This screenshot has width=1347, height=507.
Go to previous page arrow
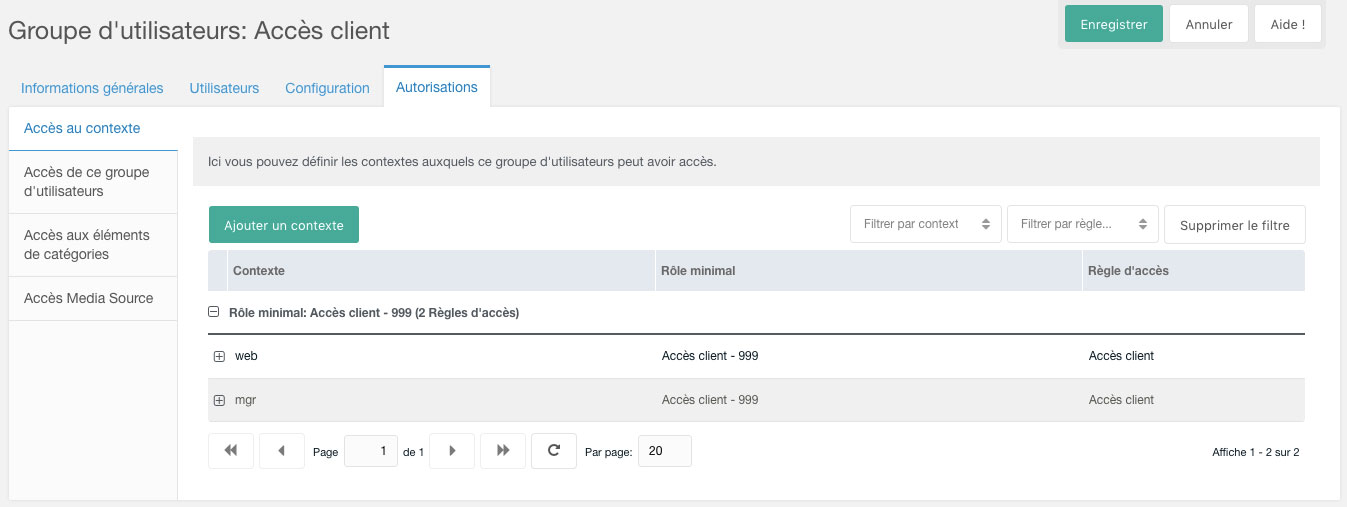(x=282, y=451)
